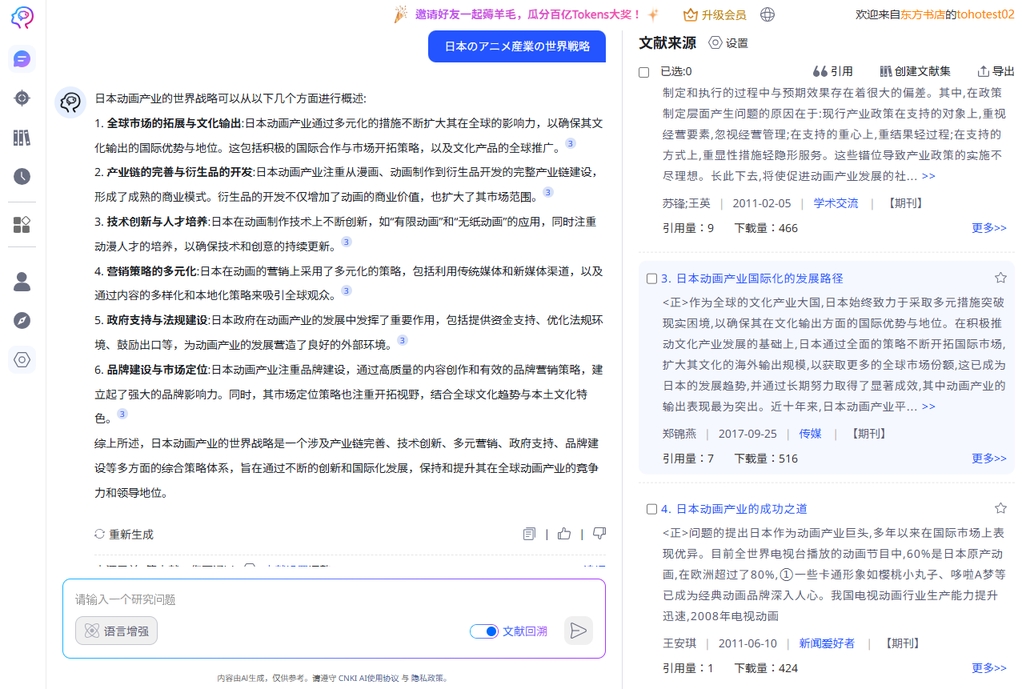The image size is (1022, 689).
Task: Focus the 请输入一个研究问题 input box
Action: [334, 600]
